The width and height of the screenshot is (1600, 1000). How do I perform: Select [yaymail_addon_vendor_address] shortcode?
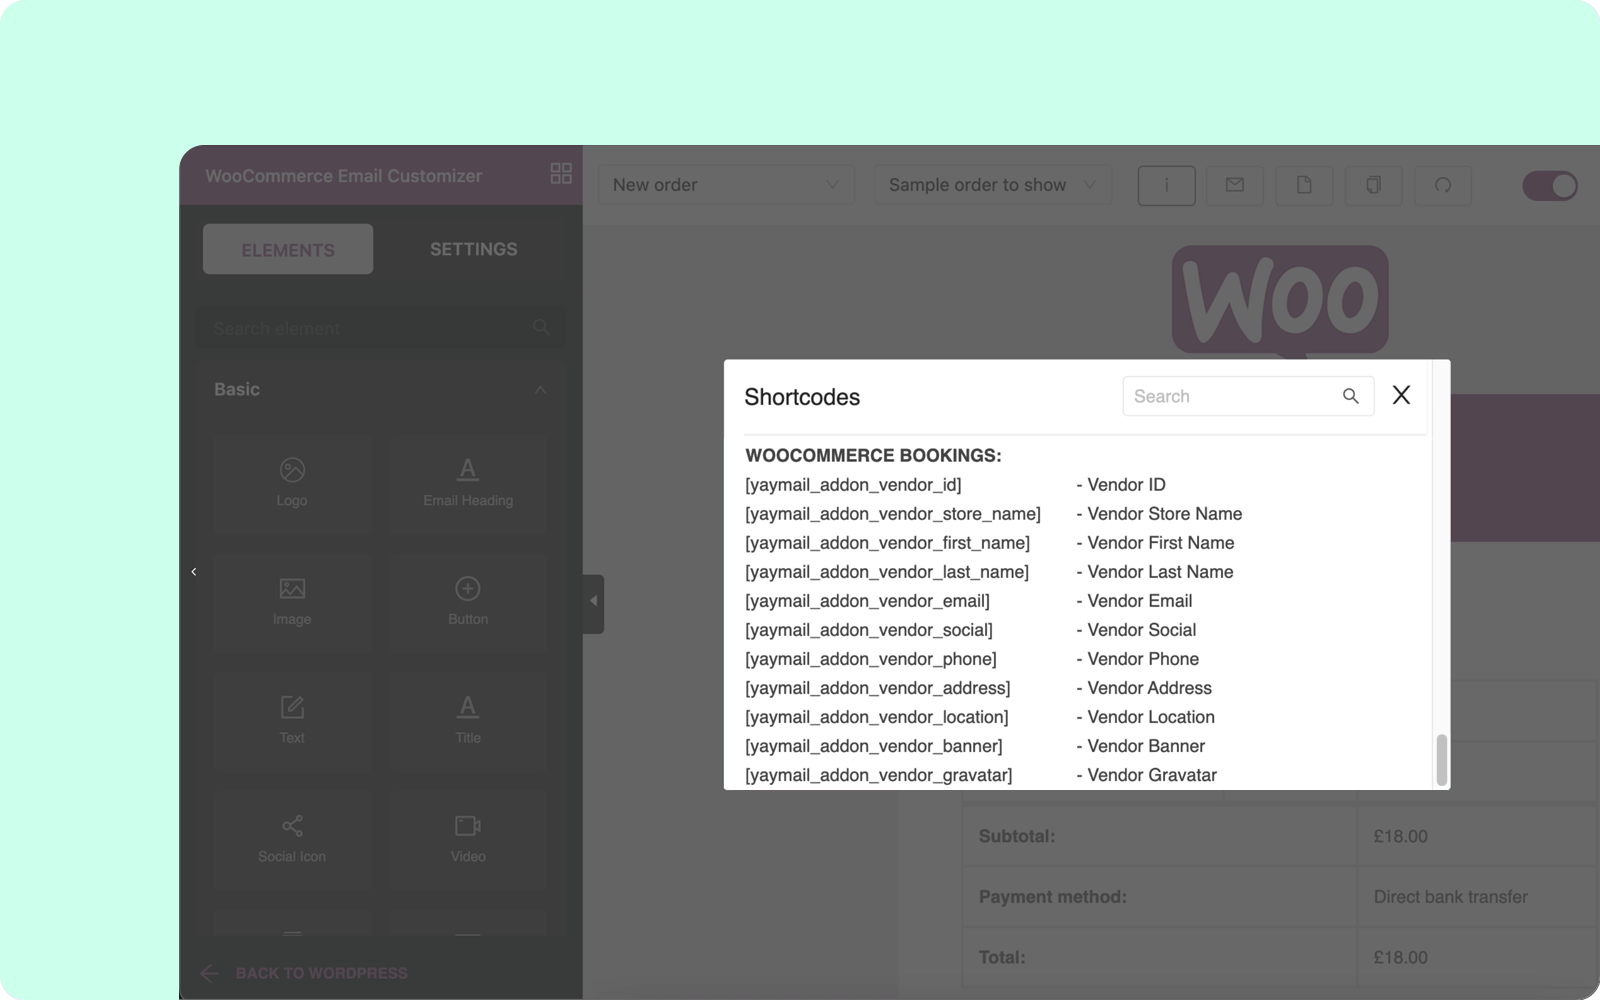(878, 688)
